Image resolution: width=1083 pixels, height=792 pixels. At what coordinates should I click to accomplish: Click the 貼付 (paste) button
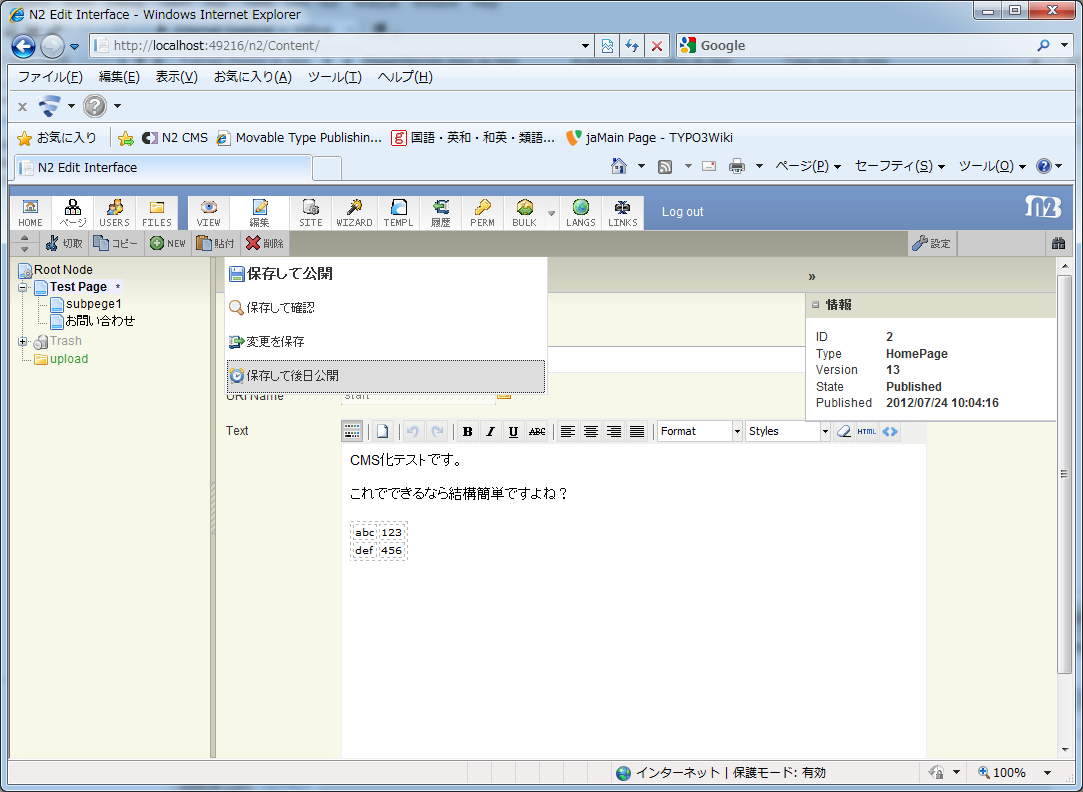click(215, 243)
